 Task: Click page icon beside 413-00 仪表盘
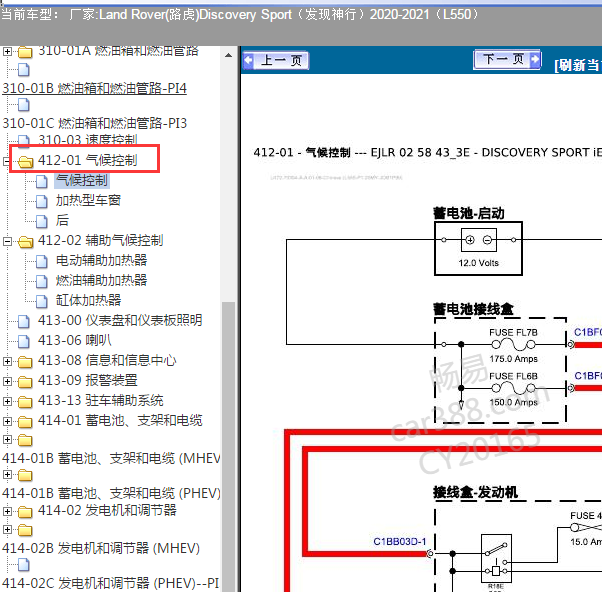24,321
